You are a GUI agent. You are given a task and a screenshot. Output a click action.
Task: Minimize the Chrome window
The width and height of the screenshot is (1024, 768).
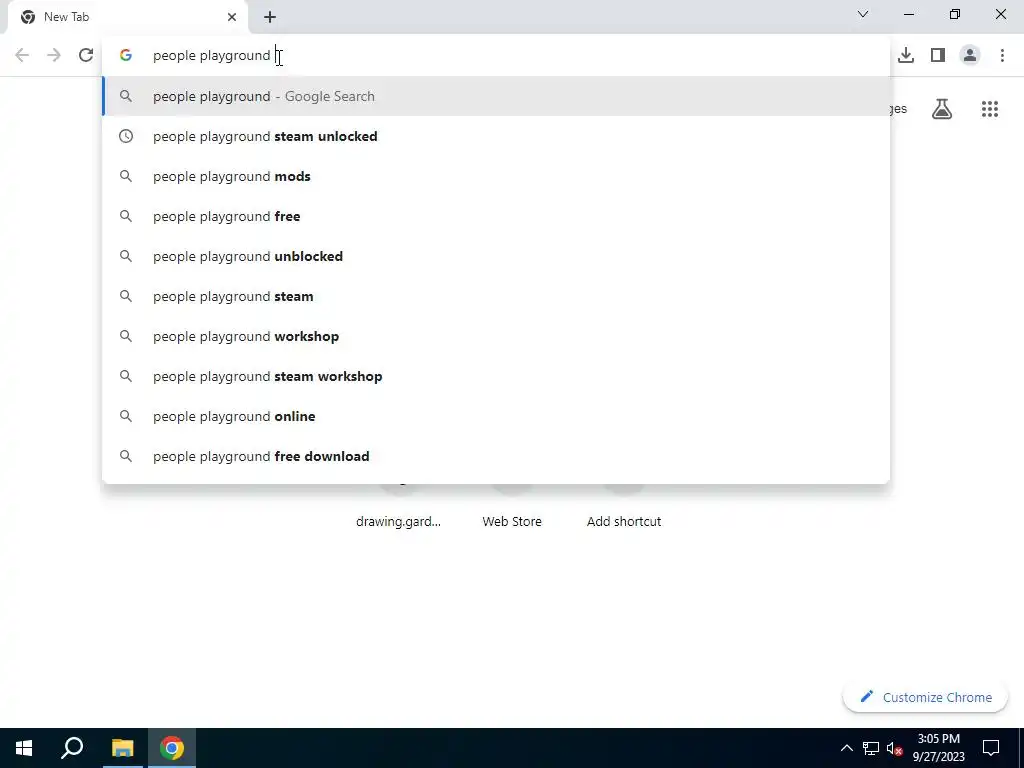pos(908,14)
